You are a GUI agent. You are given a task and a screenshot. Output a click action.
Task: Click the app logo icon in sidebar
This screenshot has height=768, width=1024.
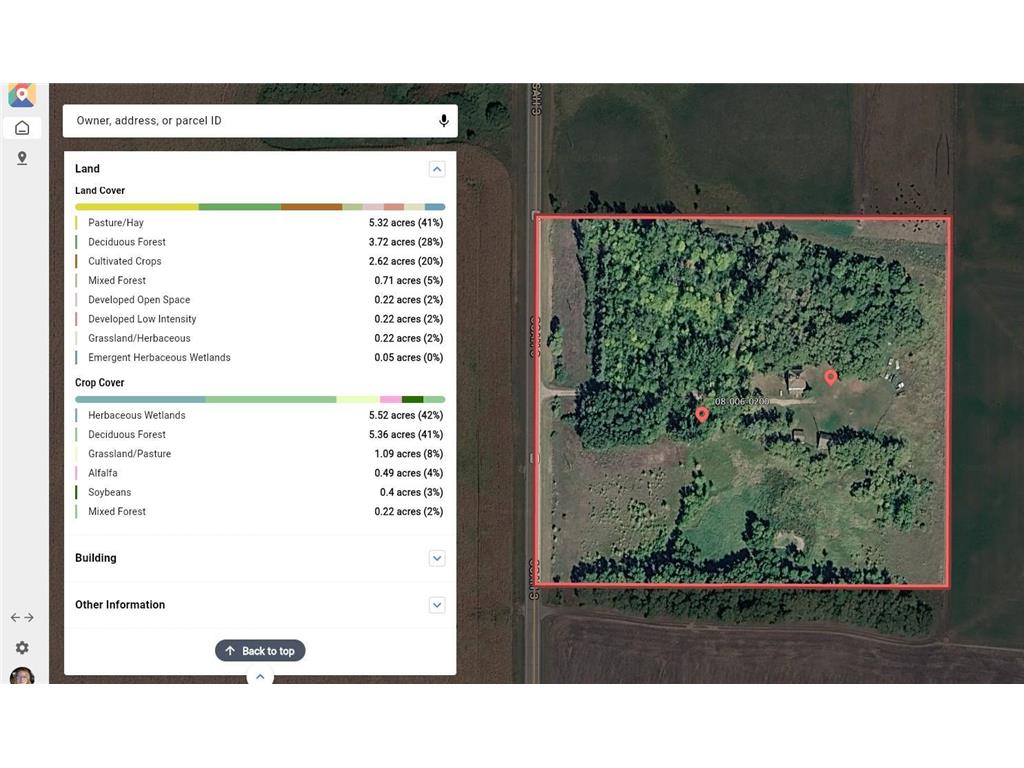click(x=22, y=95)
